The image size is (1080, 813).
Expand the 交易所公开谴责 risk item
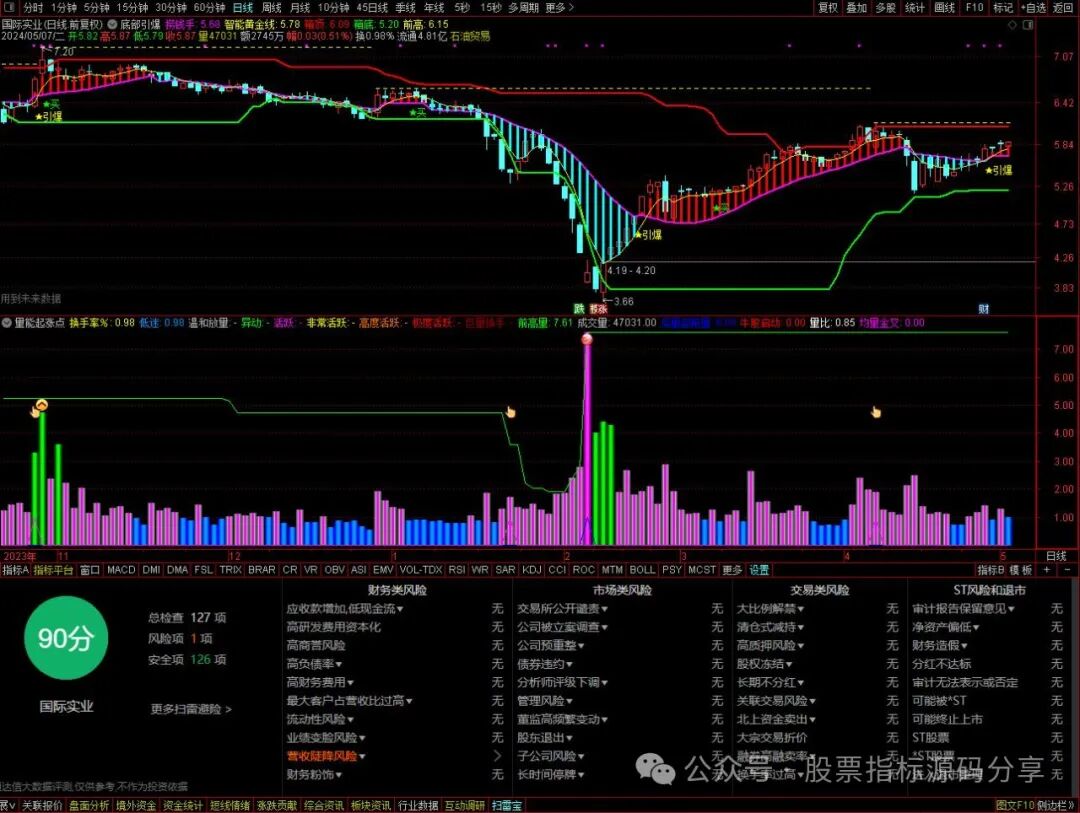coord(563,608)
